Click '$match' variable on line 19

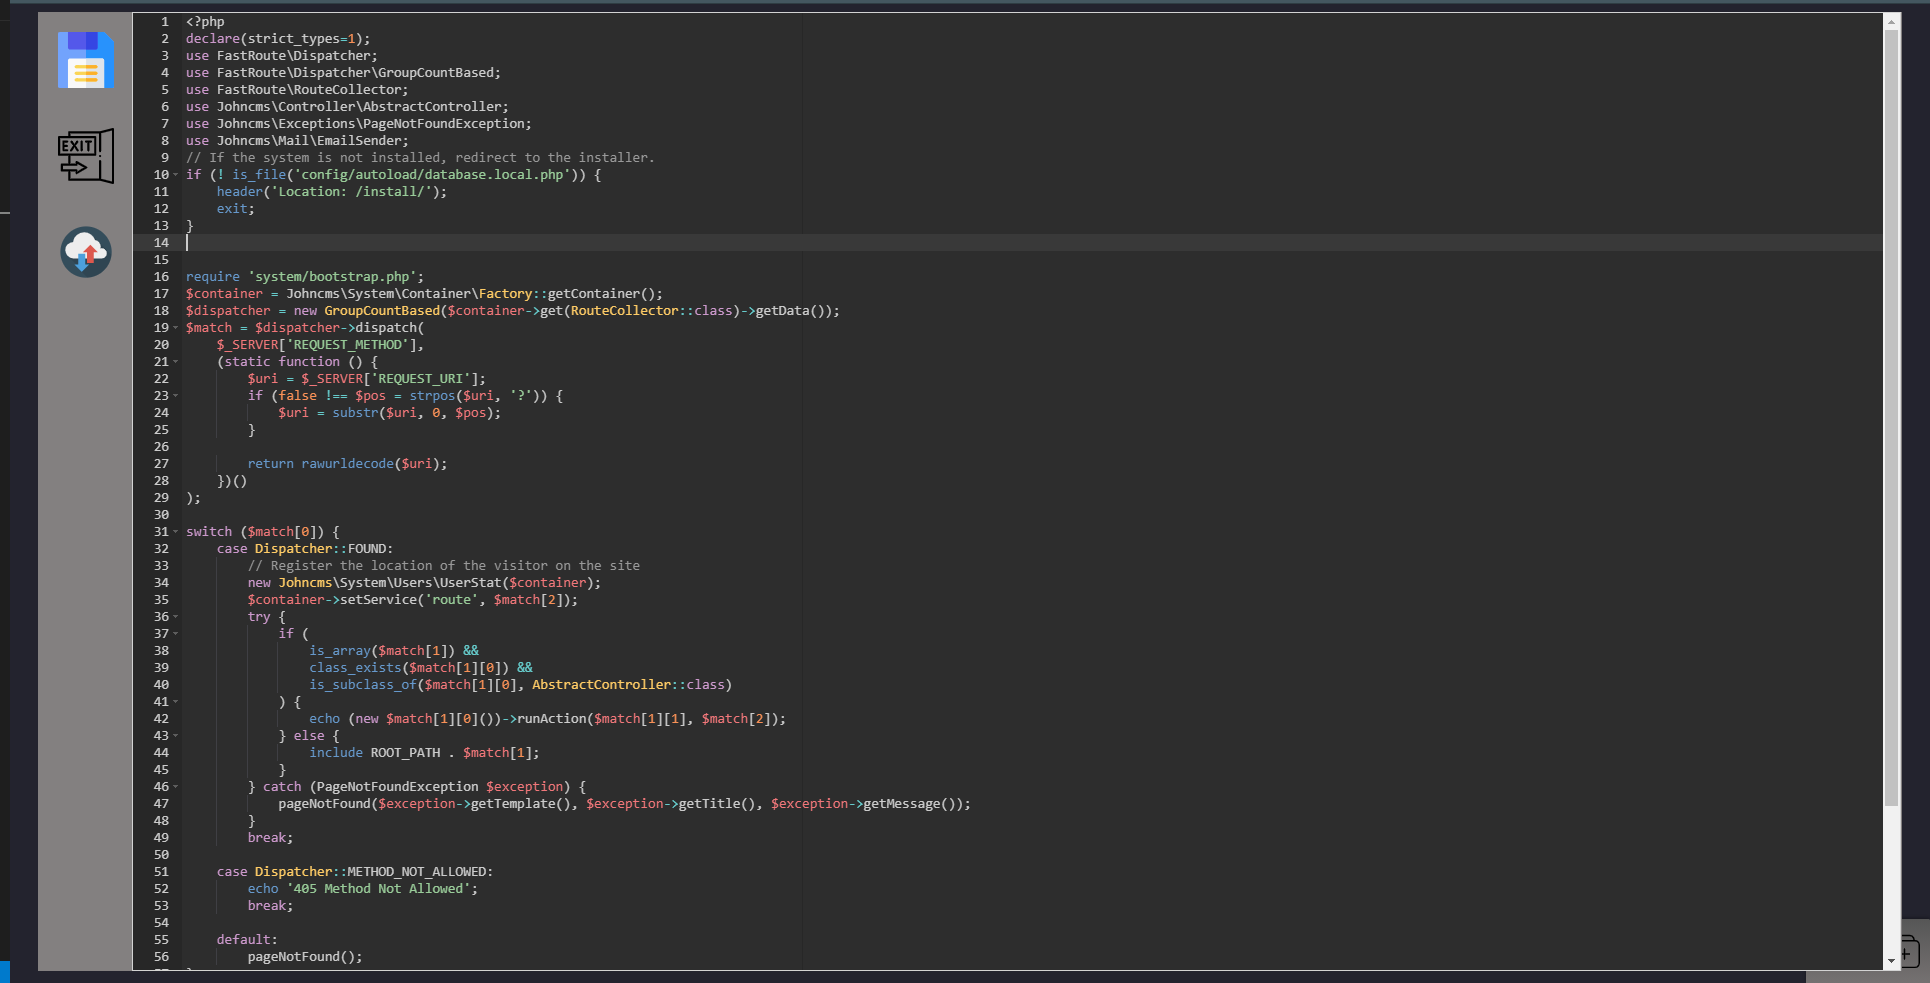coord(209,328)
